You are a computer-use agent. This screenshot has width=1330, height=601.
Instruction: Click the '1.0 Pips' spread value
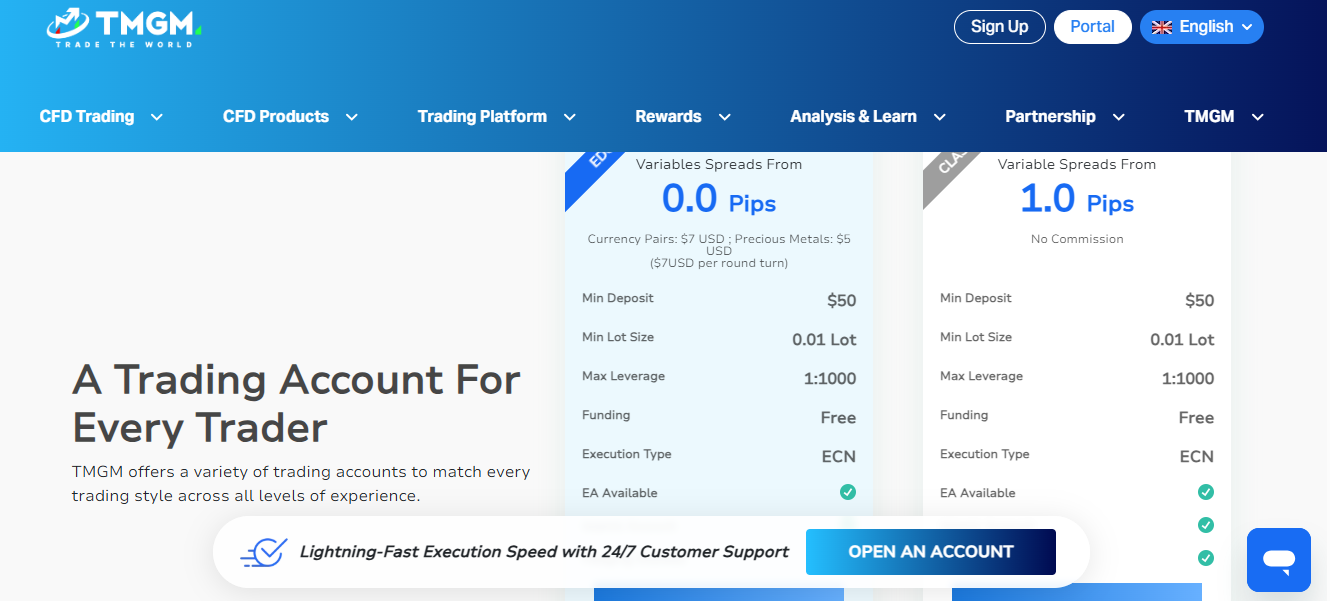tap(1077, 200)
